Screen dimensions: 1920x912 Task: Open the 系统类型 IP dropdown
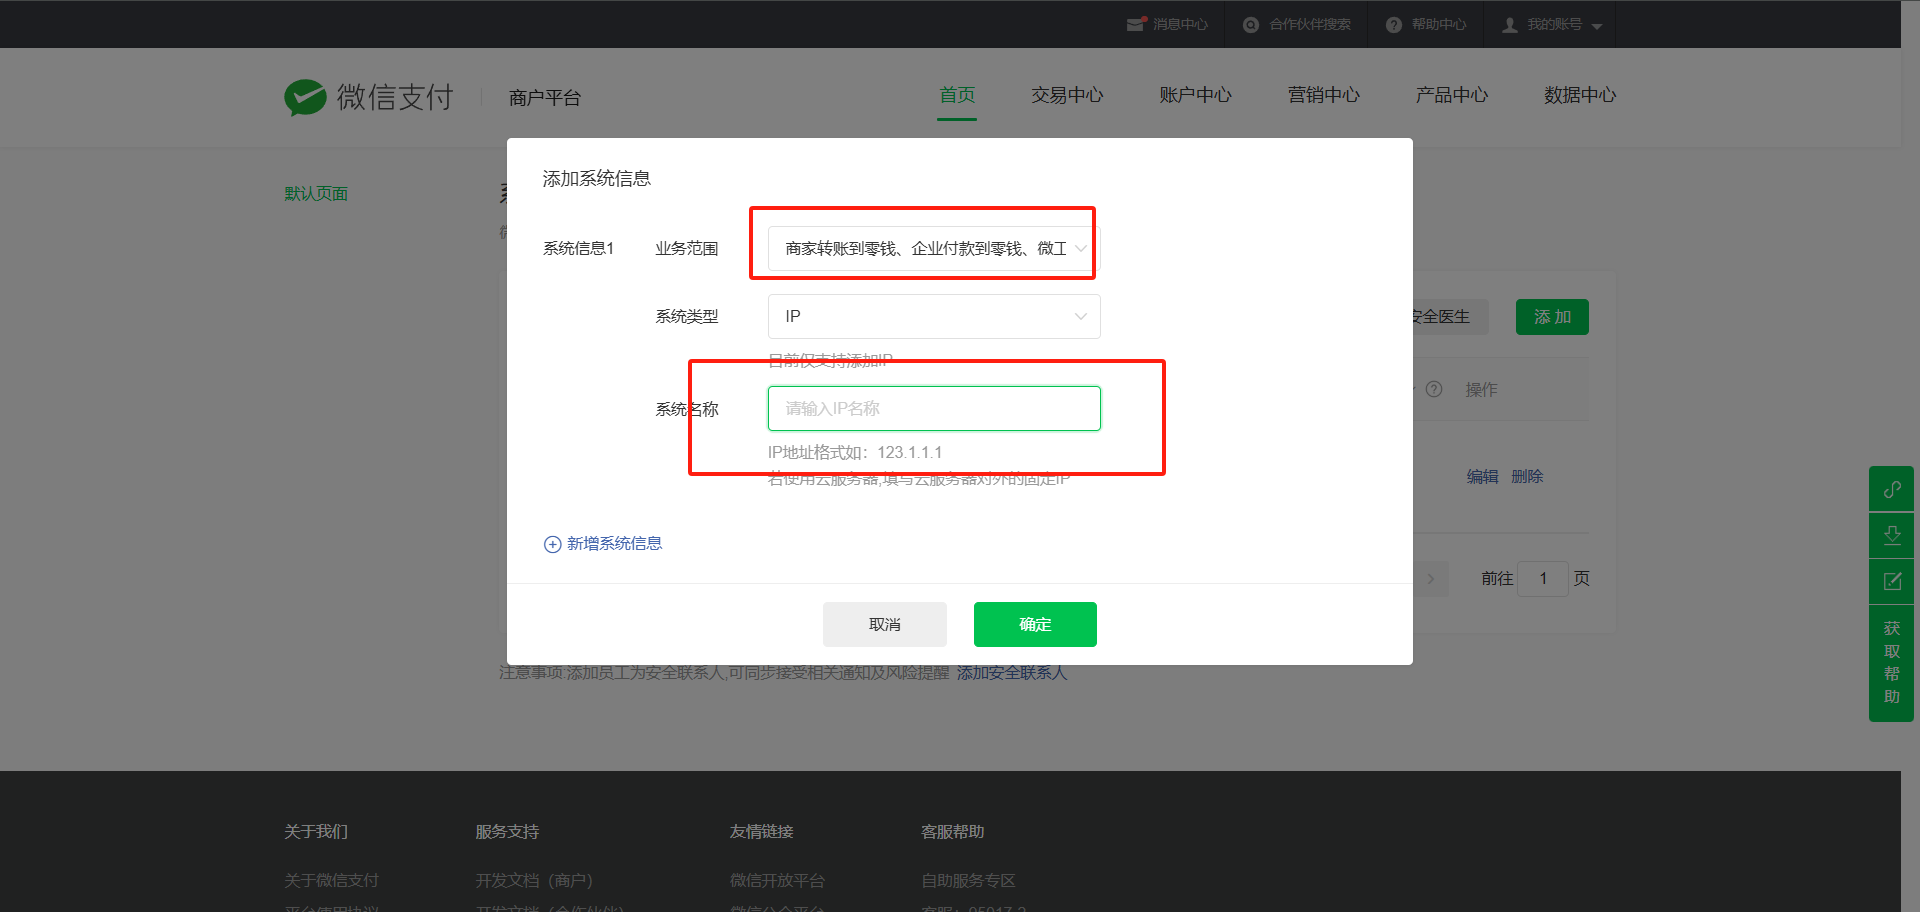click(933, 316)
